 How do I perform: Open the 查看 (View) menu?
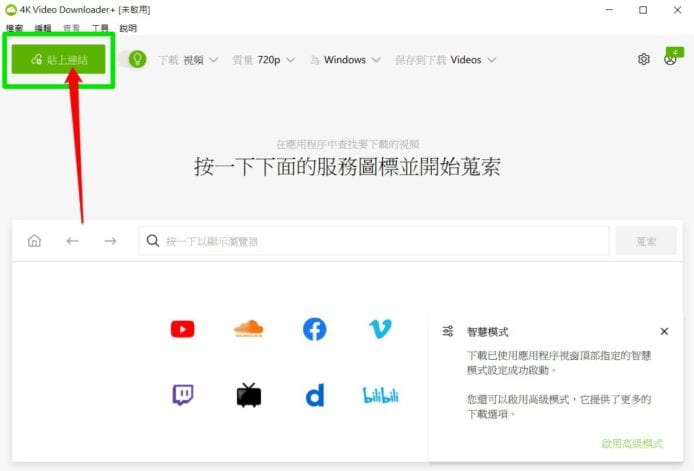coord(71,28)
